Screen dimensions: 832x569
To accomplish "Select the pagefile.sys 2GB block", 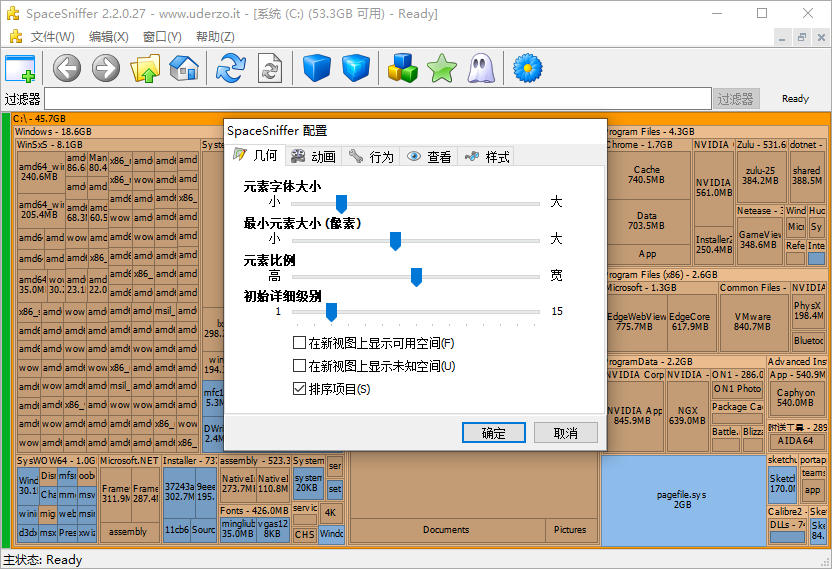I will [x=682, y=500].
